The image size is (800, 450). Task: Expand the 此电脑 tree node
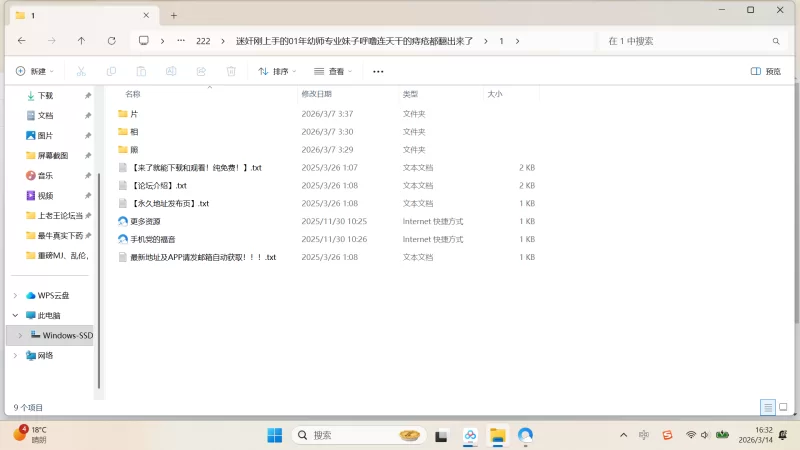[x=14, y=315]
